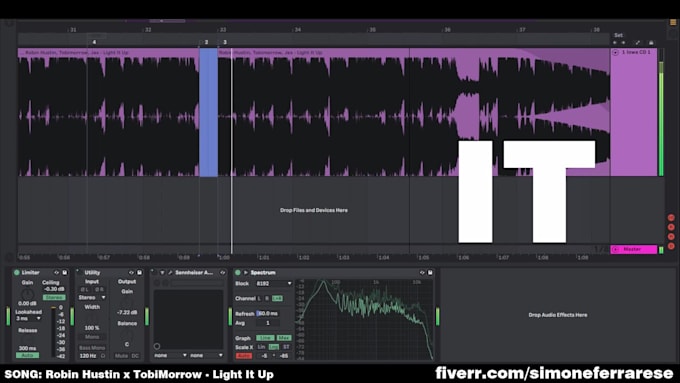680x383 pixels.
Task: Click timeline ruler marker 34
Action: coord(298,30)
